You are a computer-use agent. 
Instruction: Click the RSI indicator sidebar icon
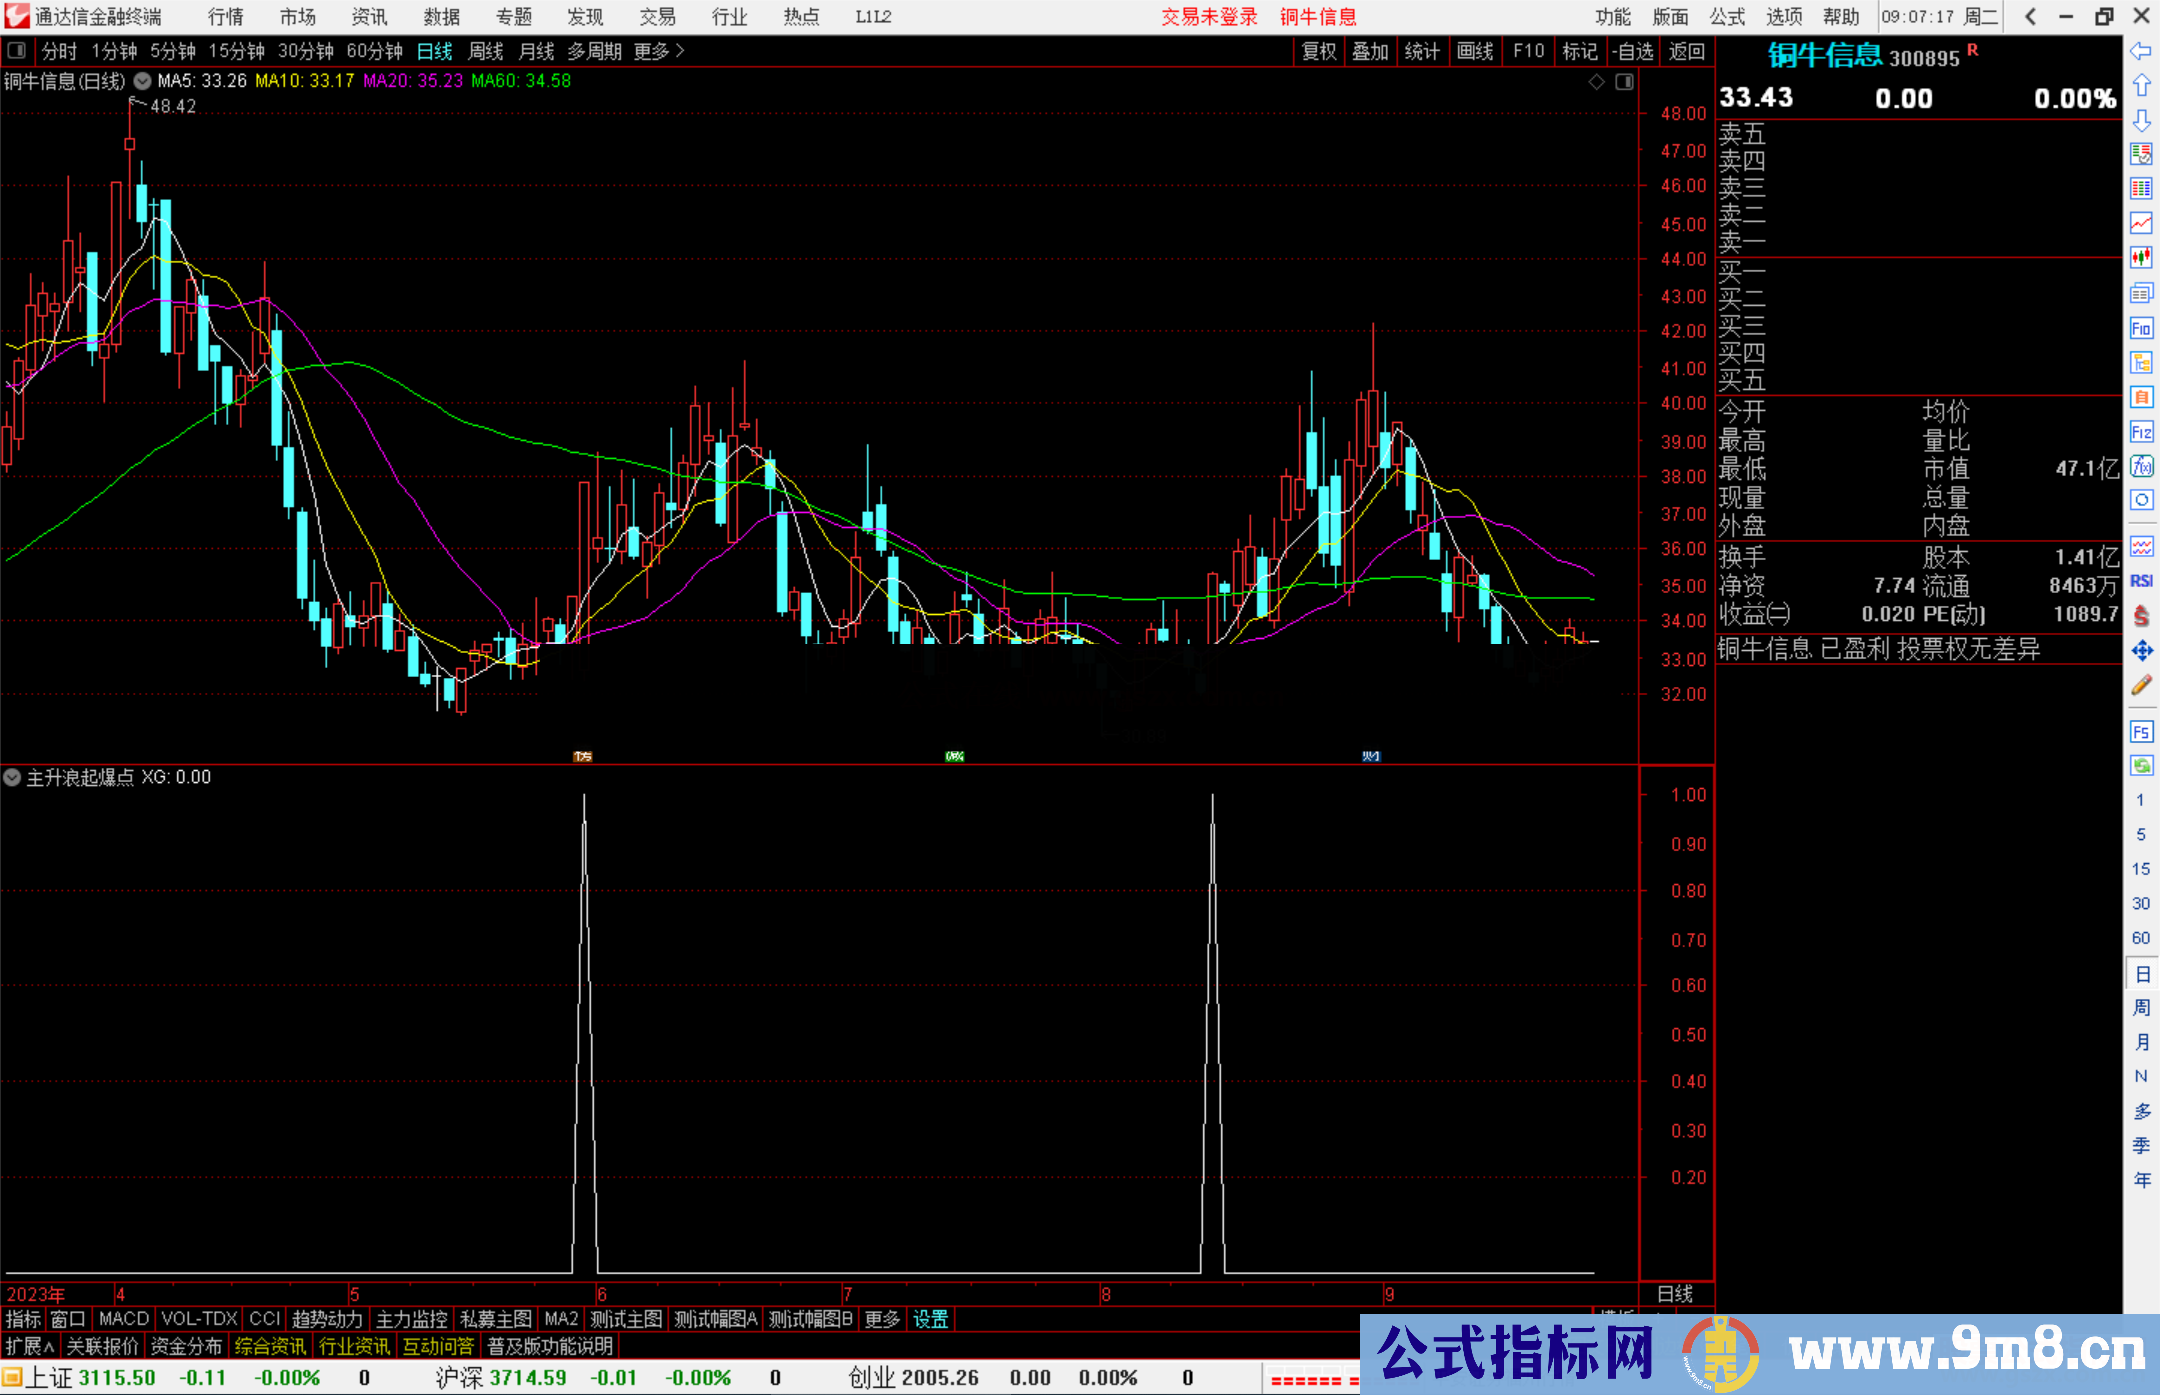click(x=2140, y=581)
